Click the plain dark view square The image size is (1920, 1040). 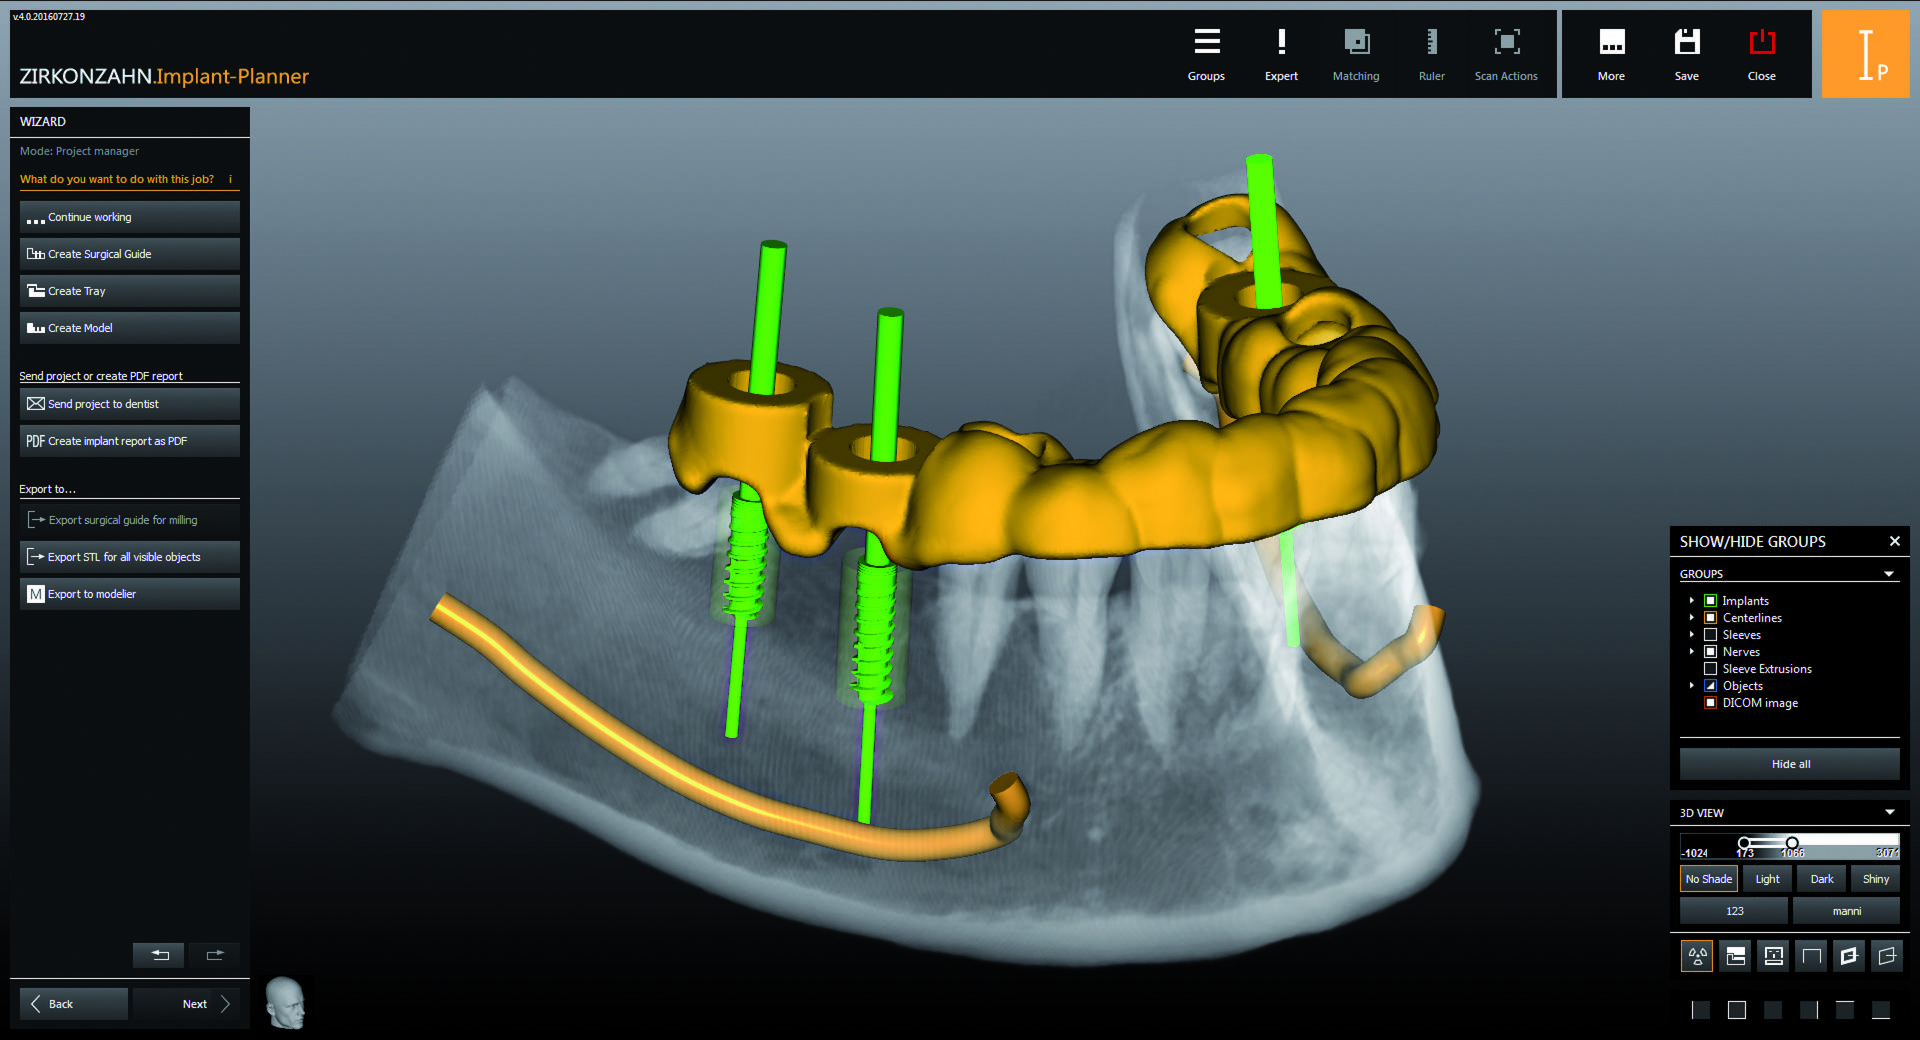1773,1010
